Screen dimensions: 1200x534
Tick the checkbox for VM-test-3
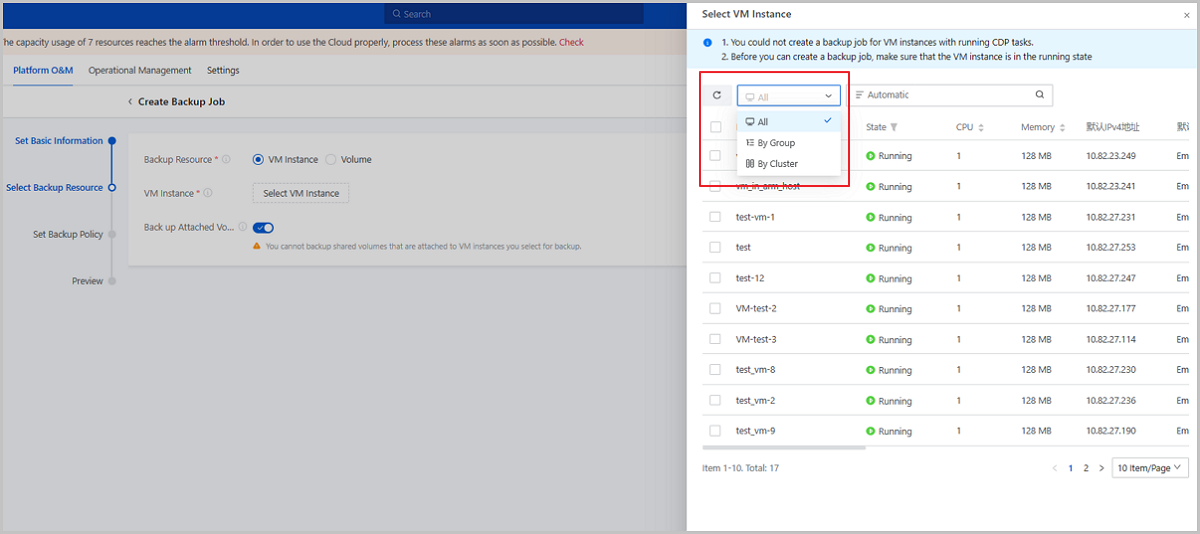(715, 339)
